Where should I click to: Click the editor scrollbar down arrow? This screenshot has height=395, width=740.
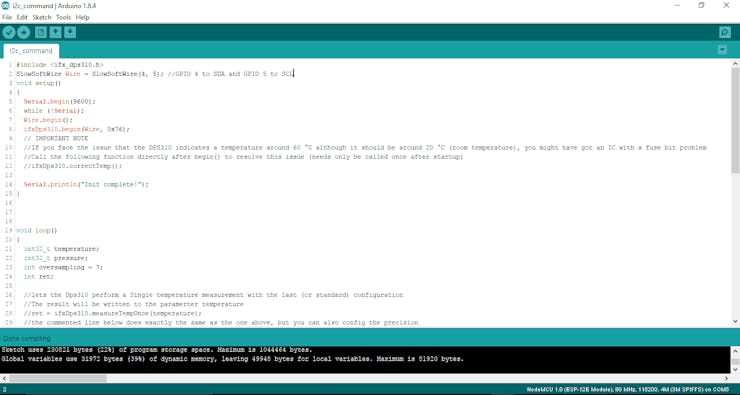pyautogui.click(x=735, y=321)
